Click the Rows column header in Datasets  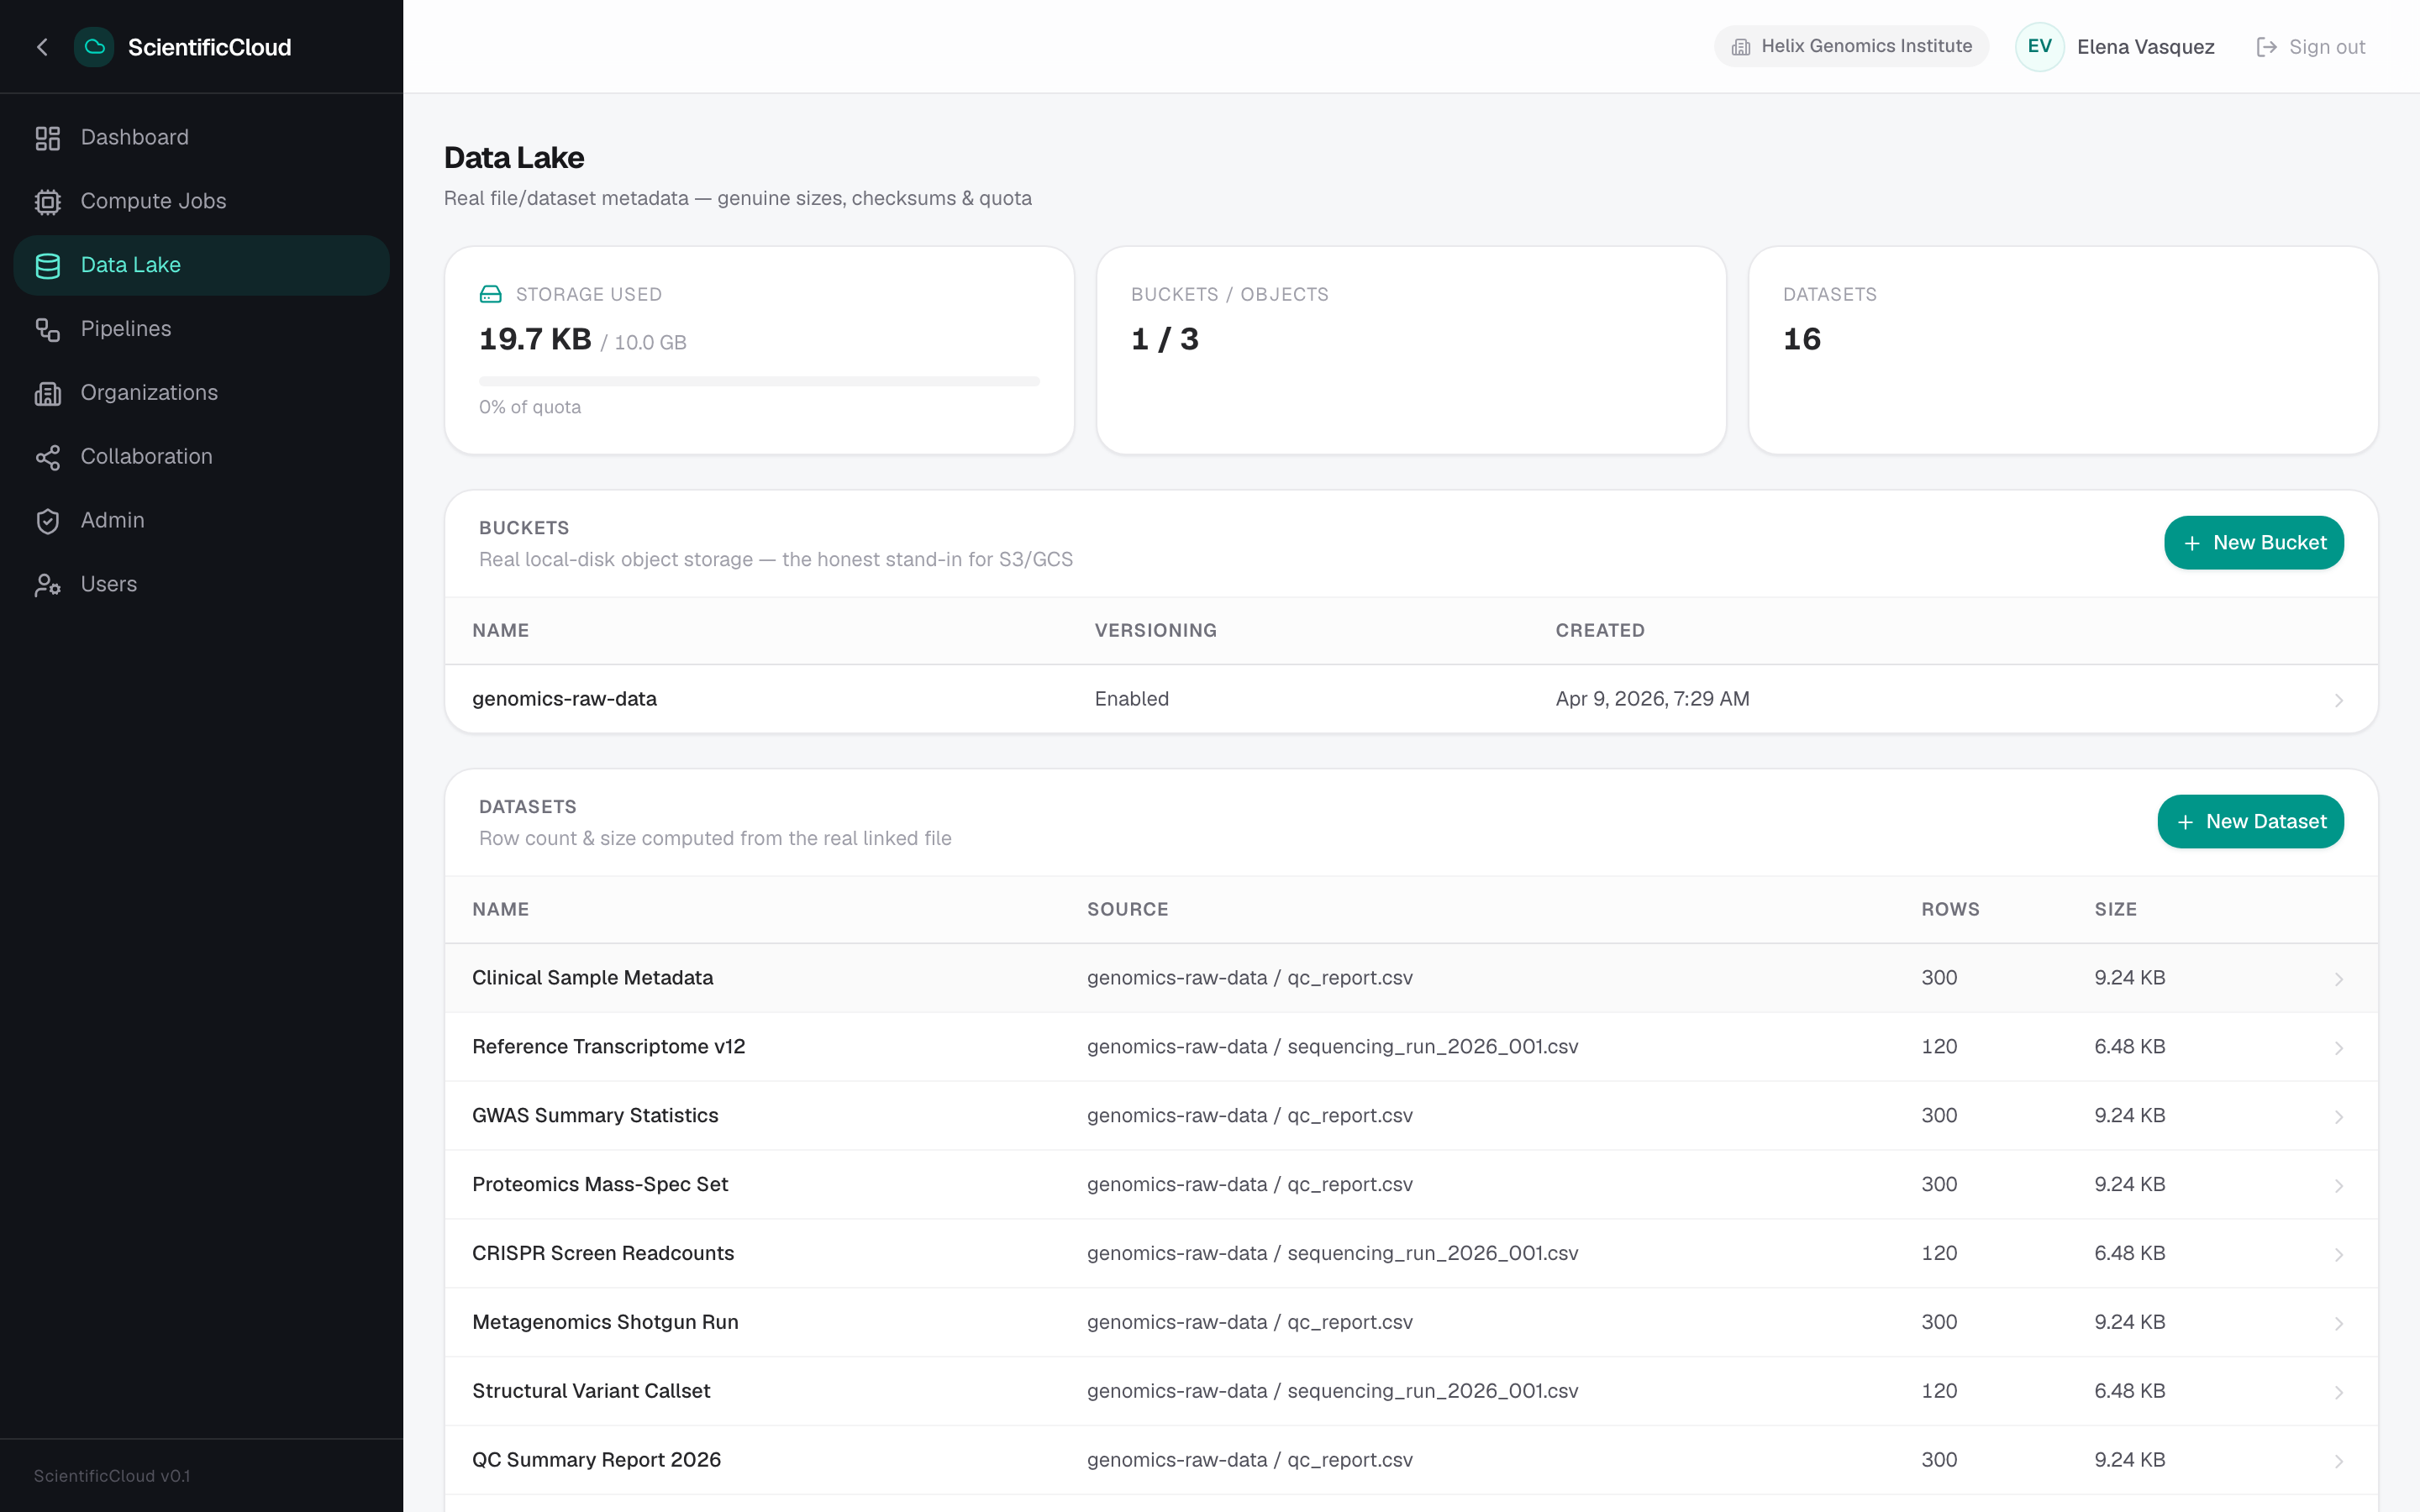pyautogui.click(x=1950, y=910)
